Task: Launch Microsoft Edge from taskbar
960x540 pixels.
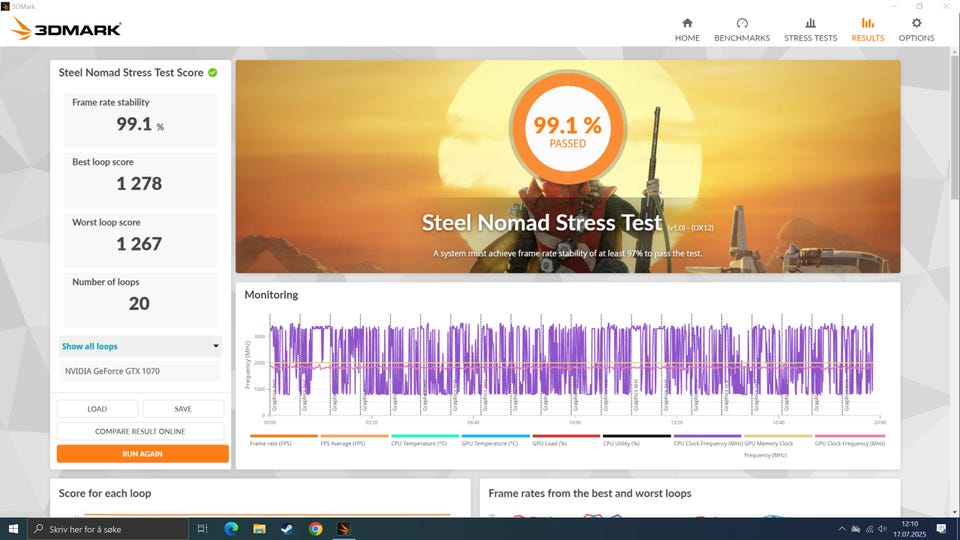Action: [230, 528]
